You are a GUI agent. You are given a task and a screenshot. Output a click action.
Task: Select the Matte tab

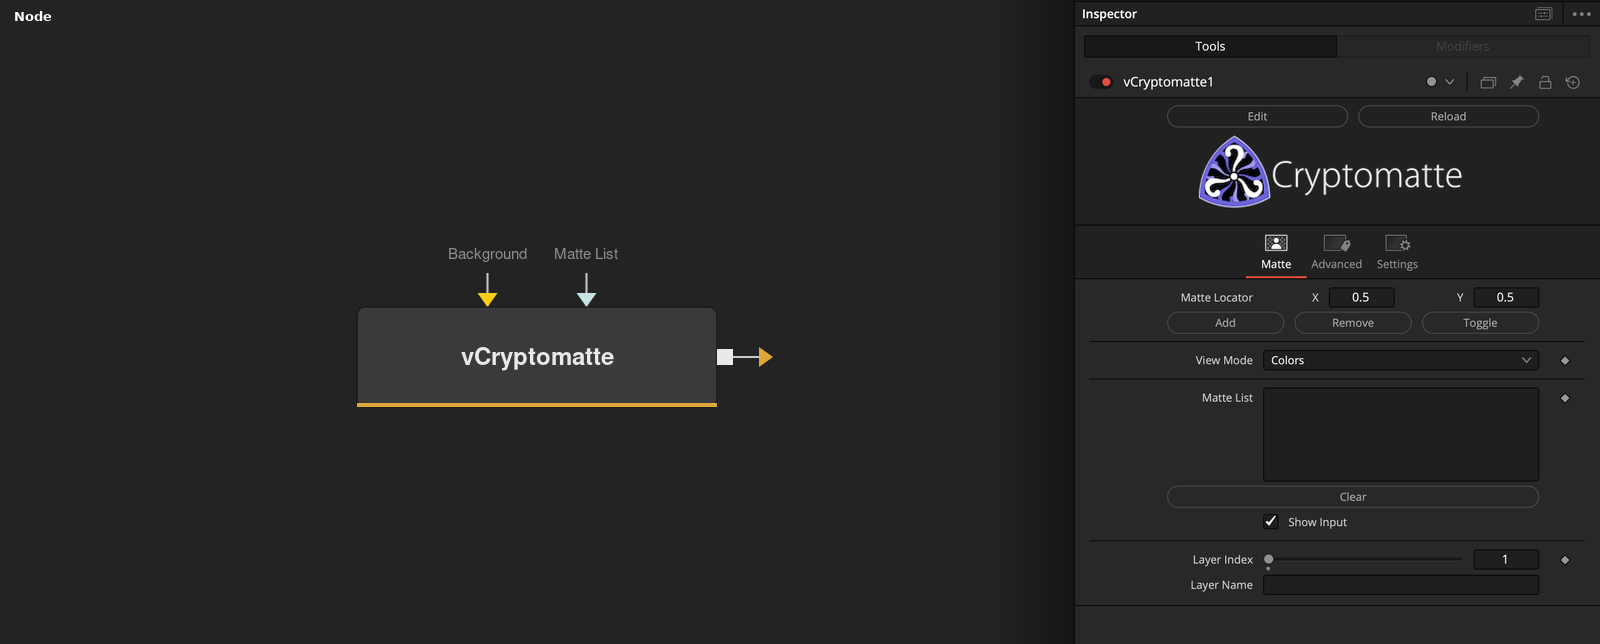1276,253
